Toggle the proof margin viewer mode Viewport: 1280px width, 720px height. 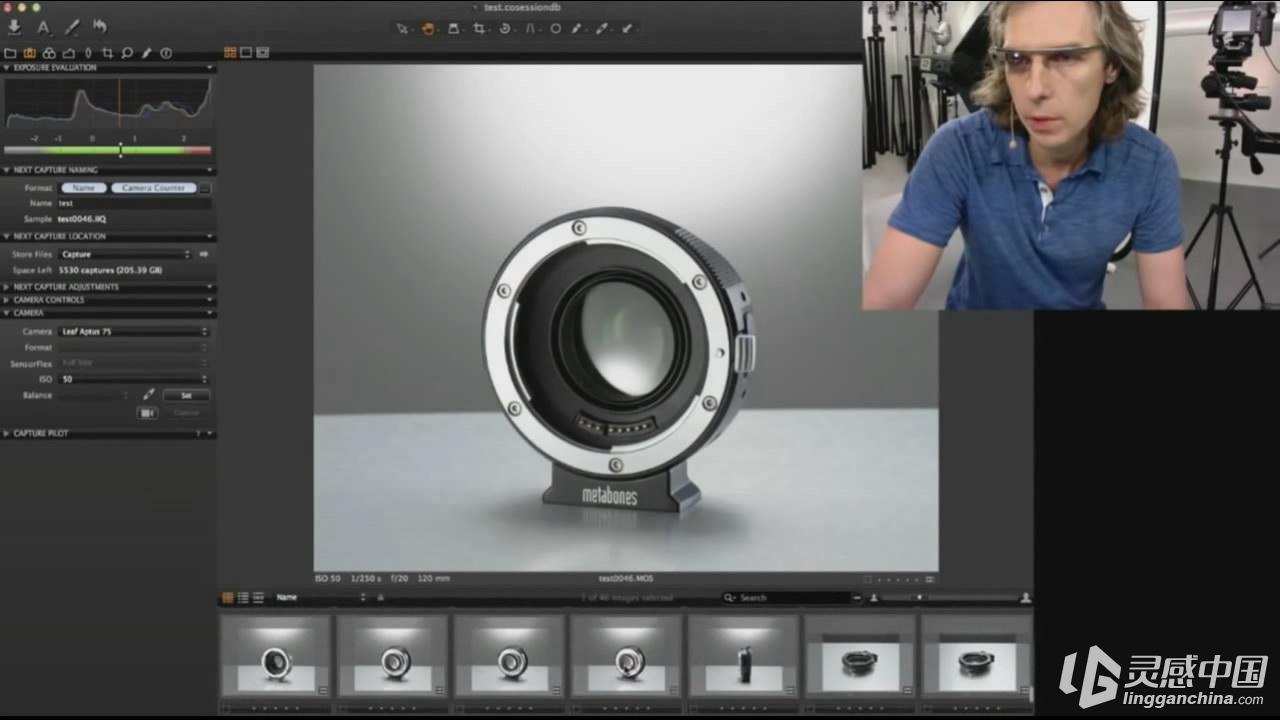(x=262, y=52)
